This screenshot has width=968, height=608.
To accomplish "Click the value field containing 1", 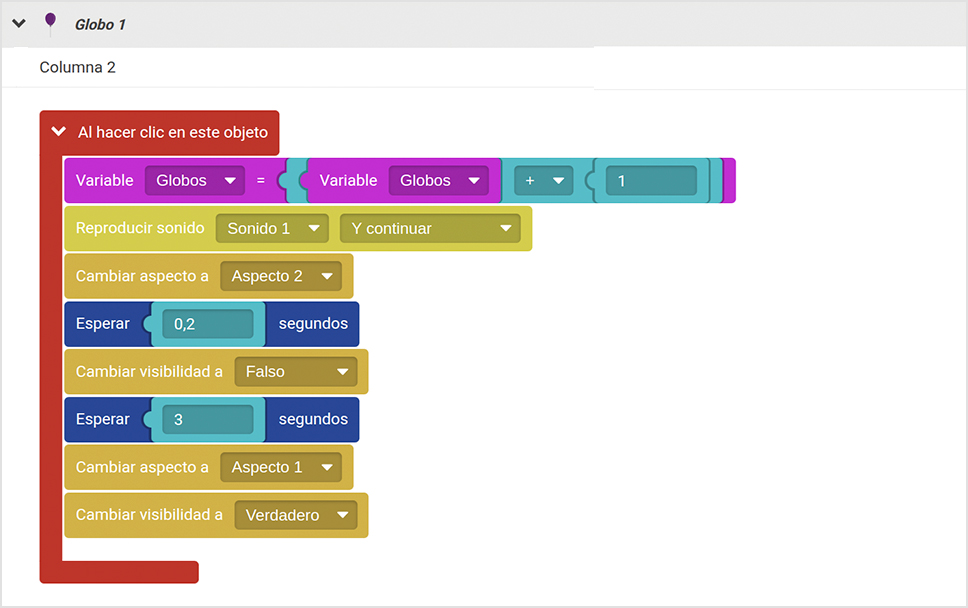I will 651,180.
